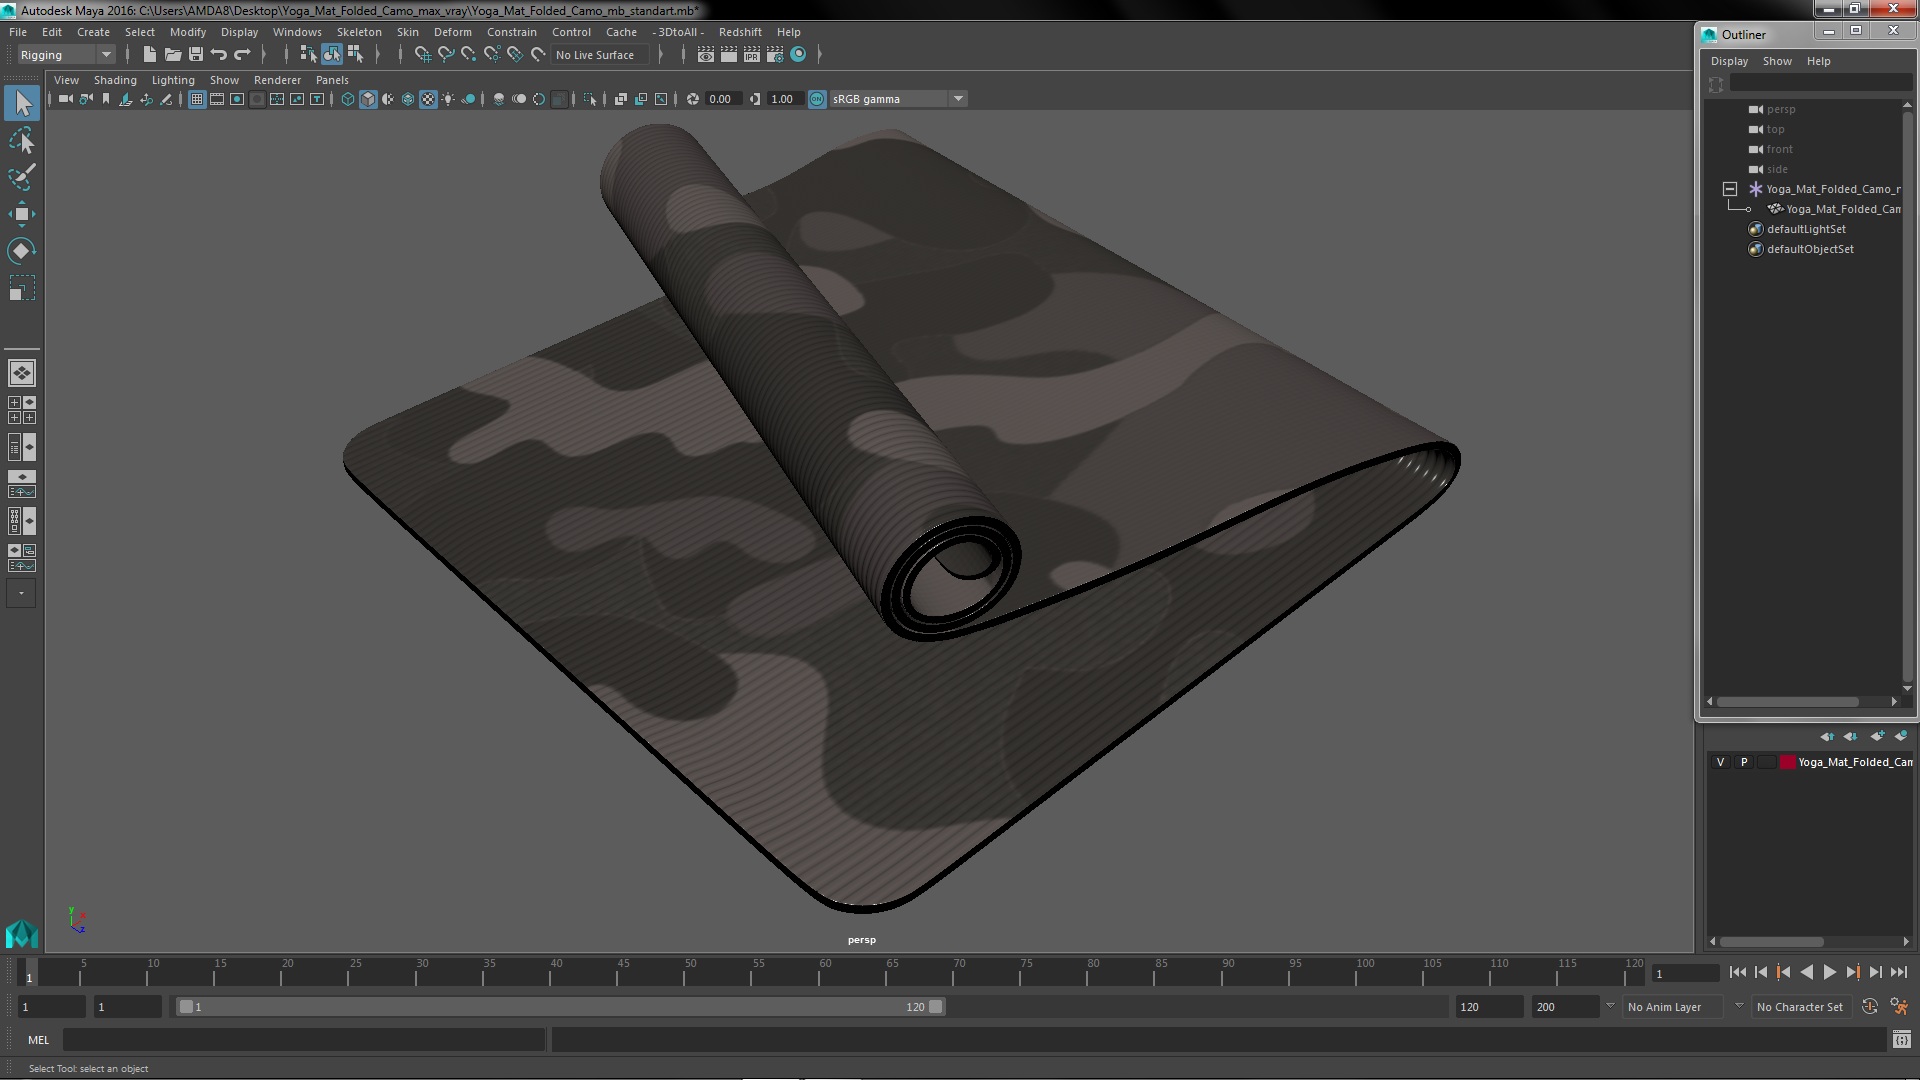Enable snap to view planes
Viewport: 1920px width, 1080px height.
(515, 55)
